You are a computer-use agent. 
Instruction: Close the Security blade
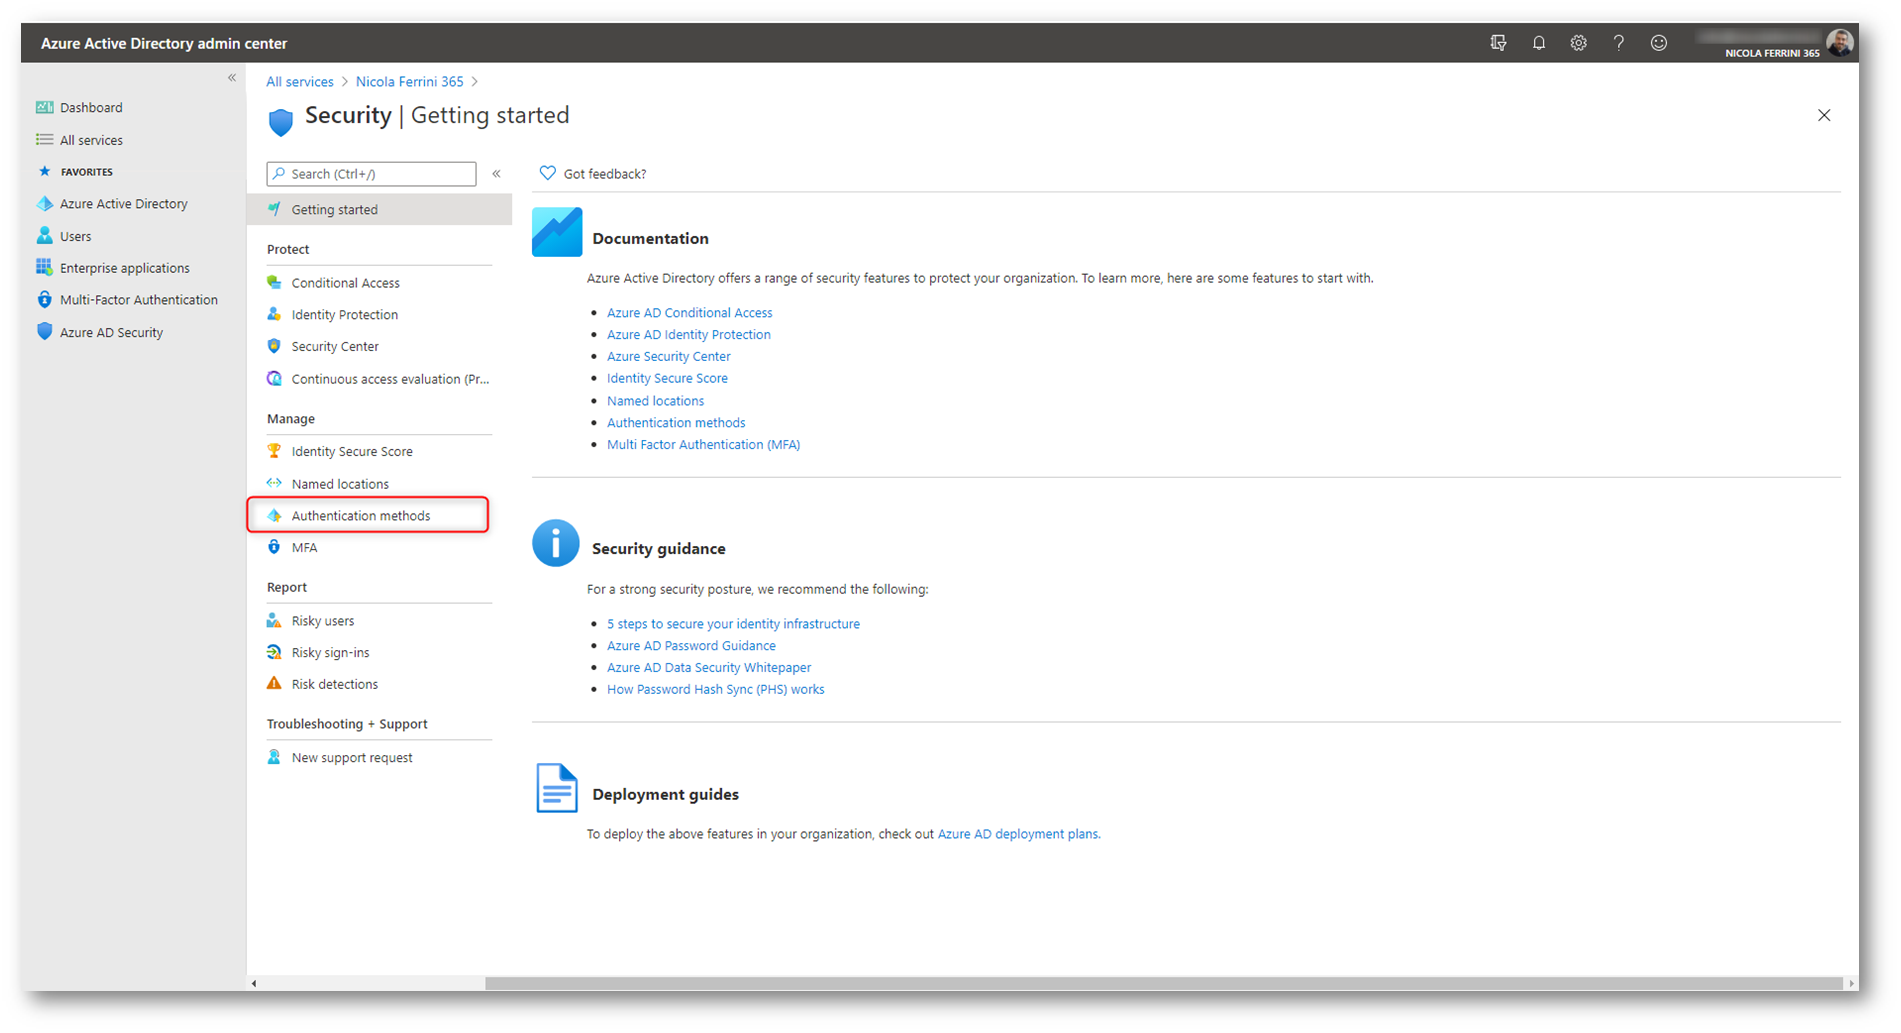[1824, 116]
